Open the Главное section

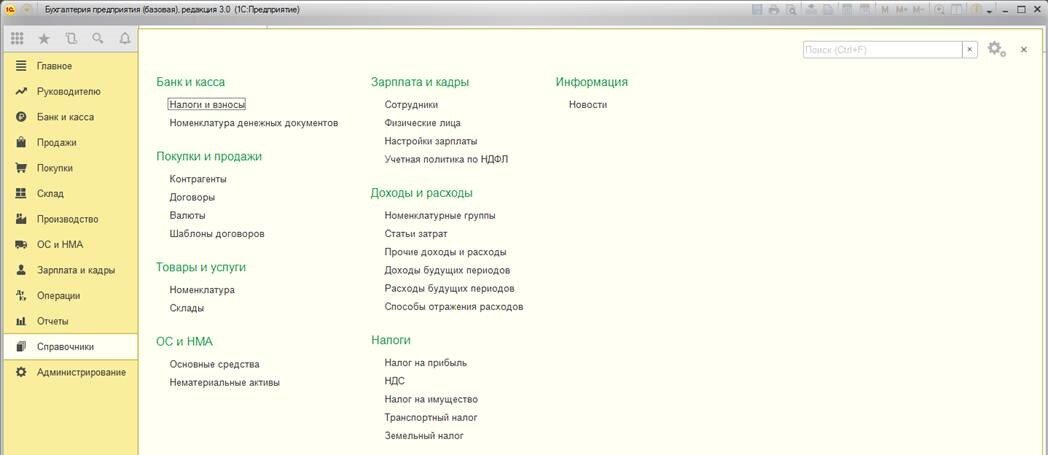[70, 66]
